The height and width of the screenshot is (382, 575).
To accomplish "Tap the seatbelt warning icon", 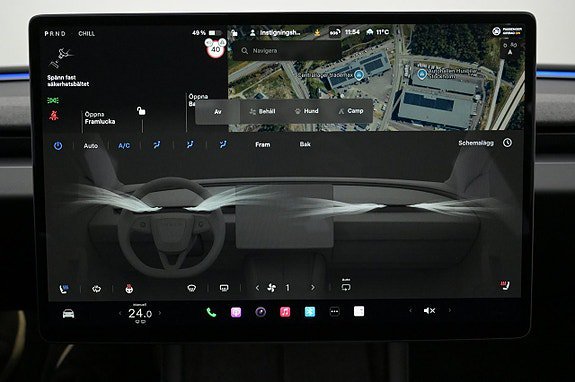I will 54,116.
